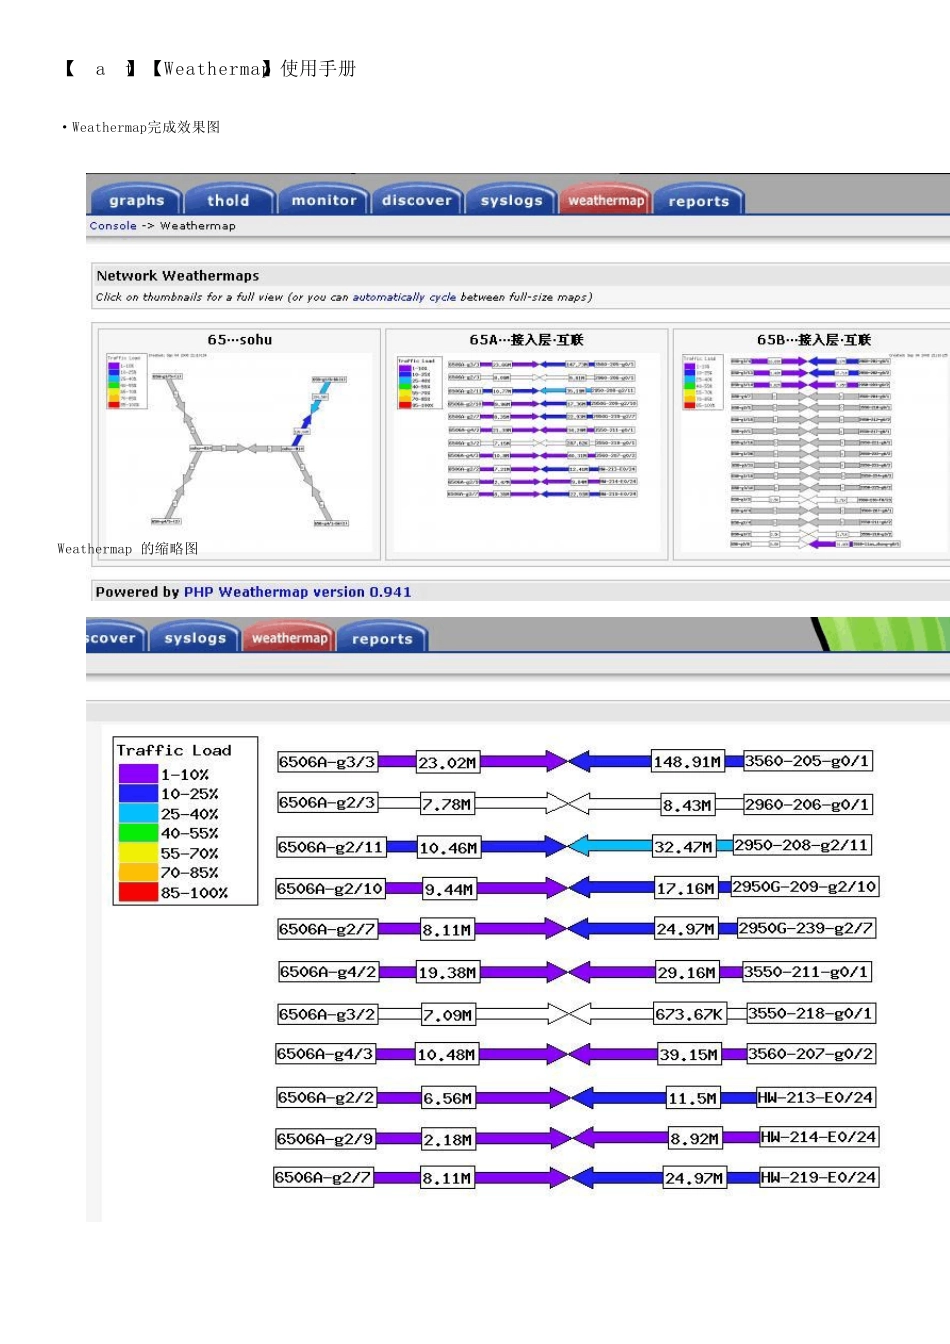Click the 9.44M bandwidth label
Screen dimensions: 950x1344
[x=449, y=889]
